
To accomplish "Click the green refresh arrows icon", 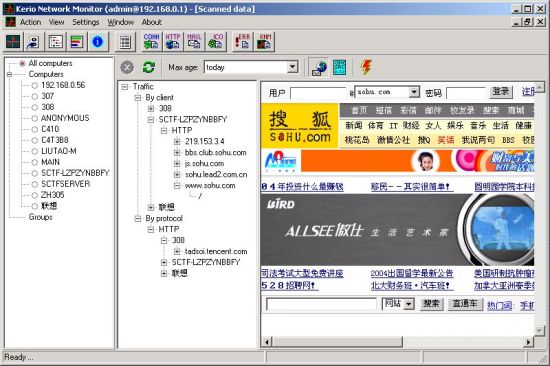I will click(x=149, y=67).
